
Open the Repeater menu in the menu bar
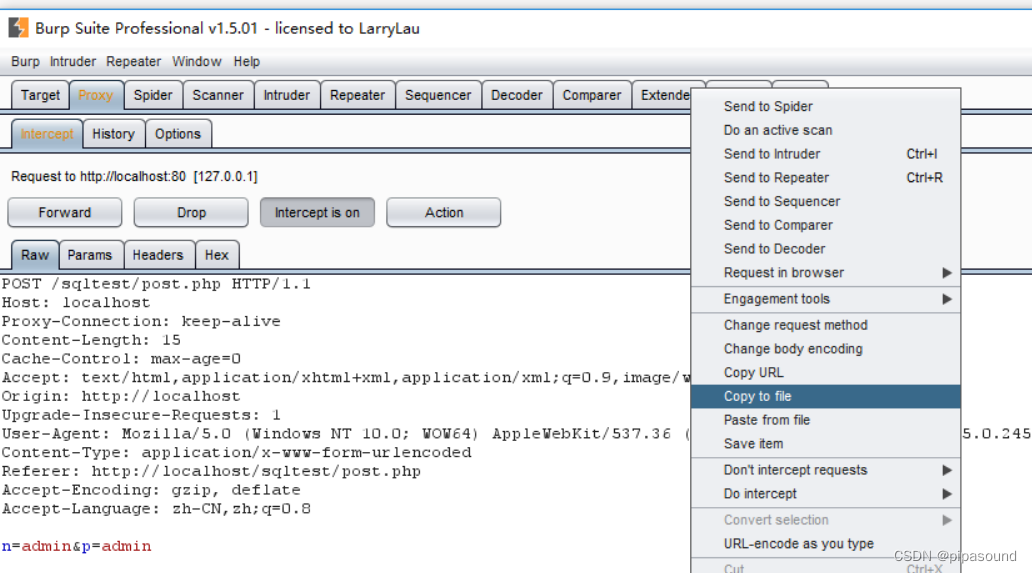tap(134, 61)
